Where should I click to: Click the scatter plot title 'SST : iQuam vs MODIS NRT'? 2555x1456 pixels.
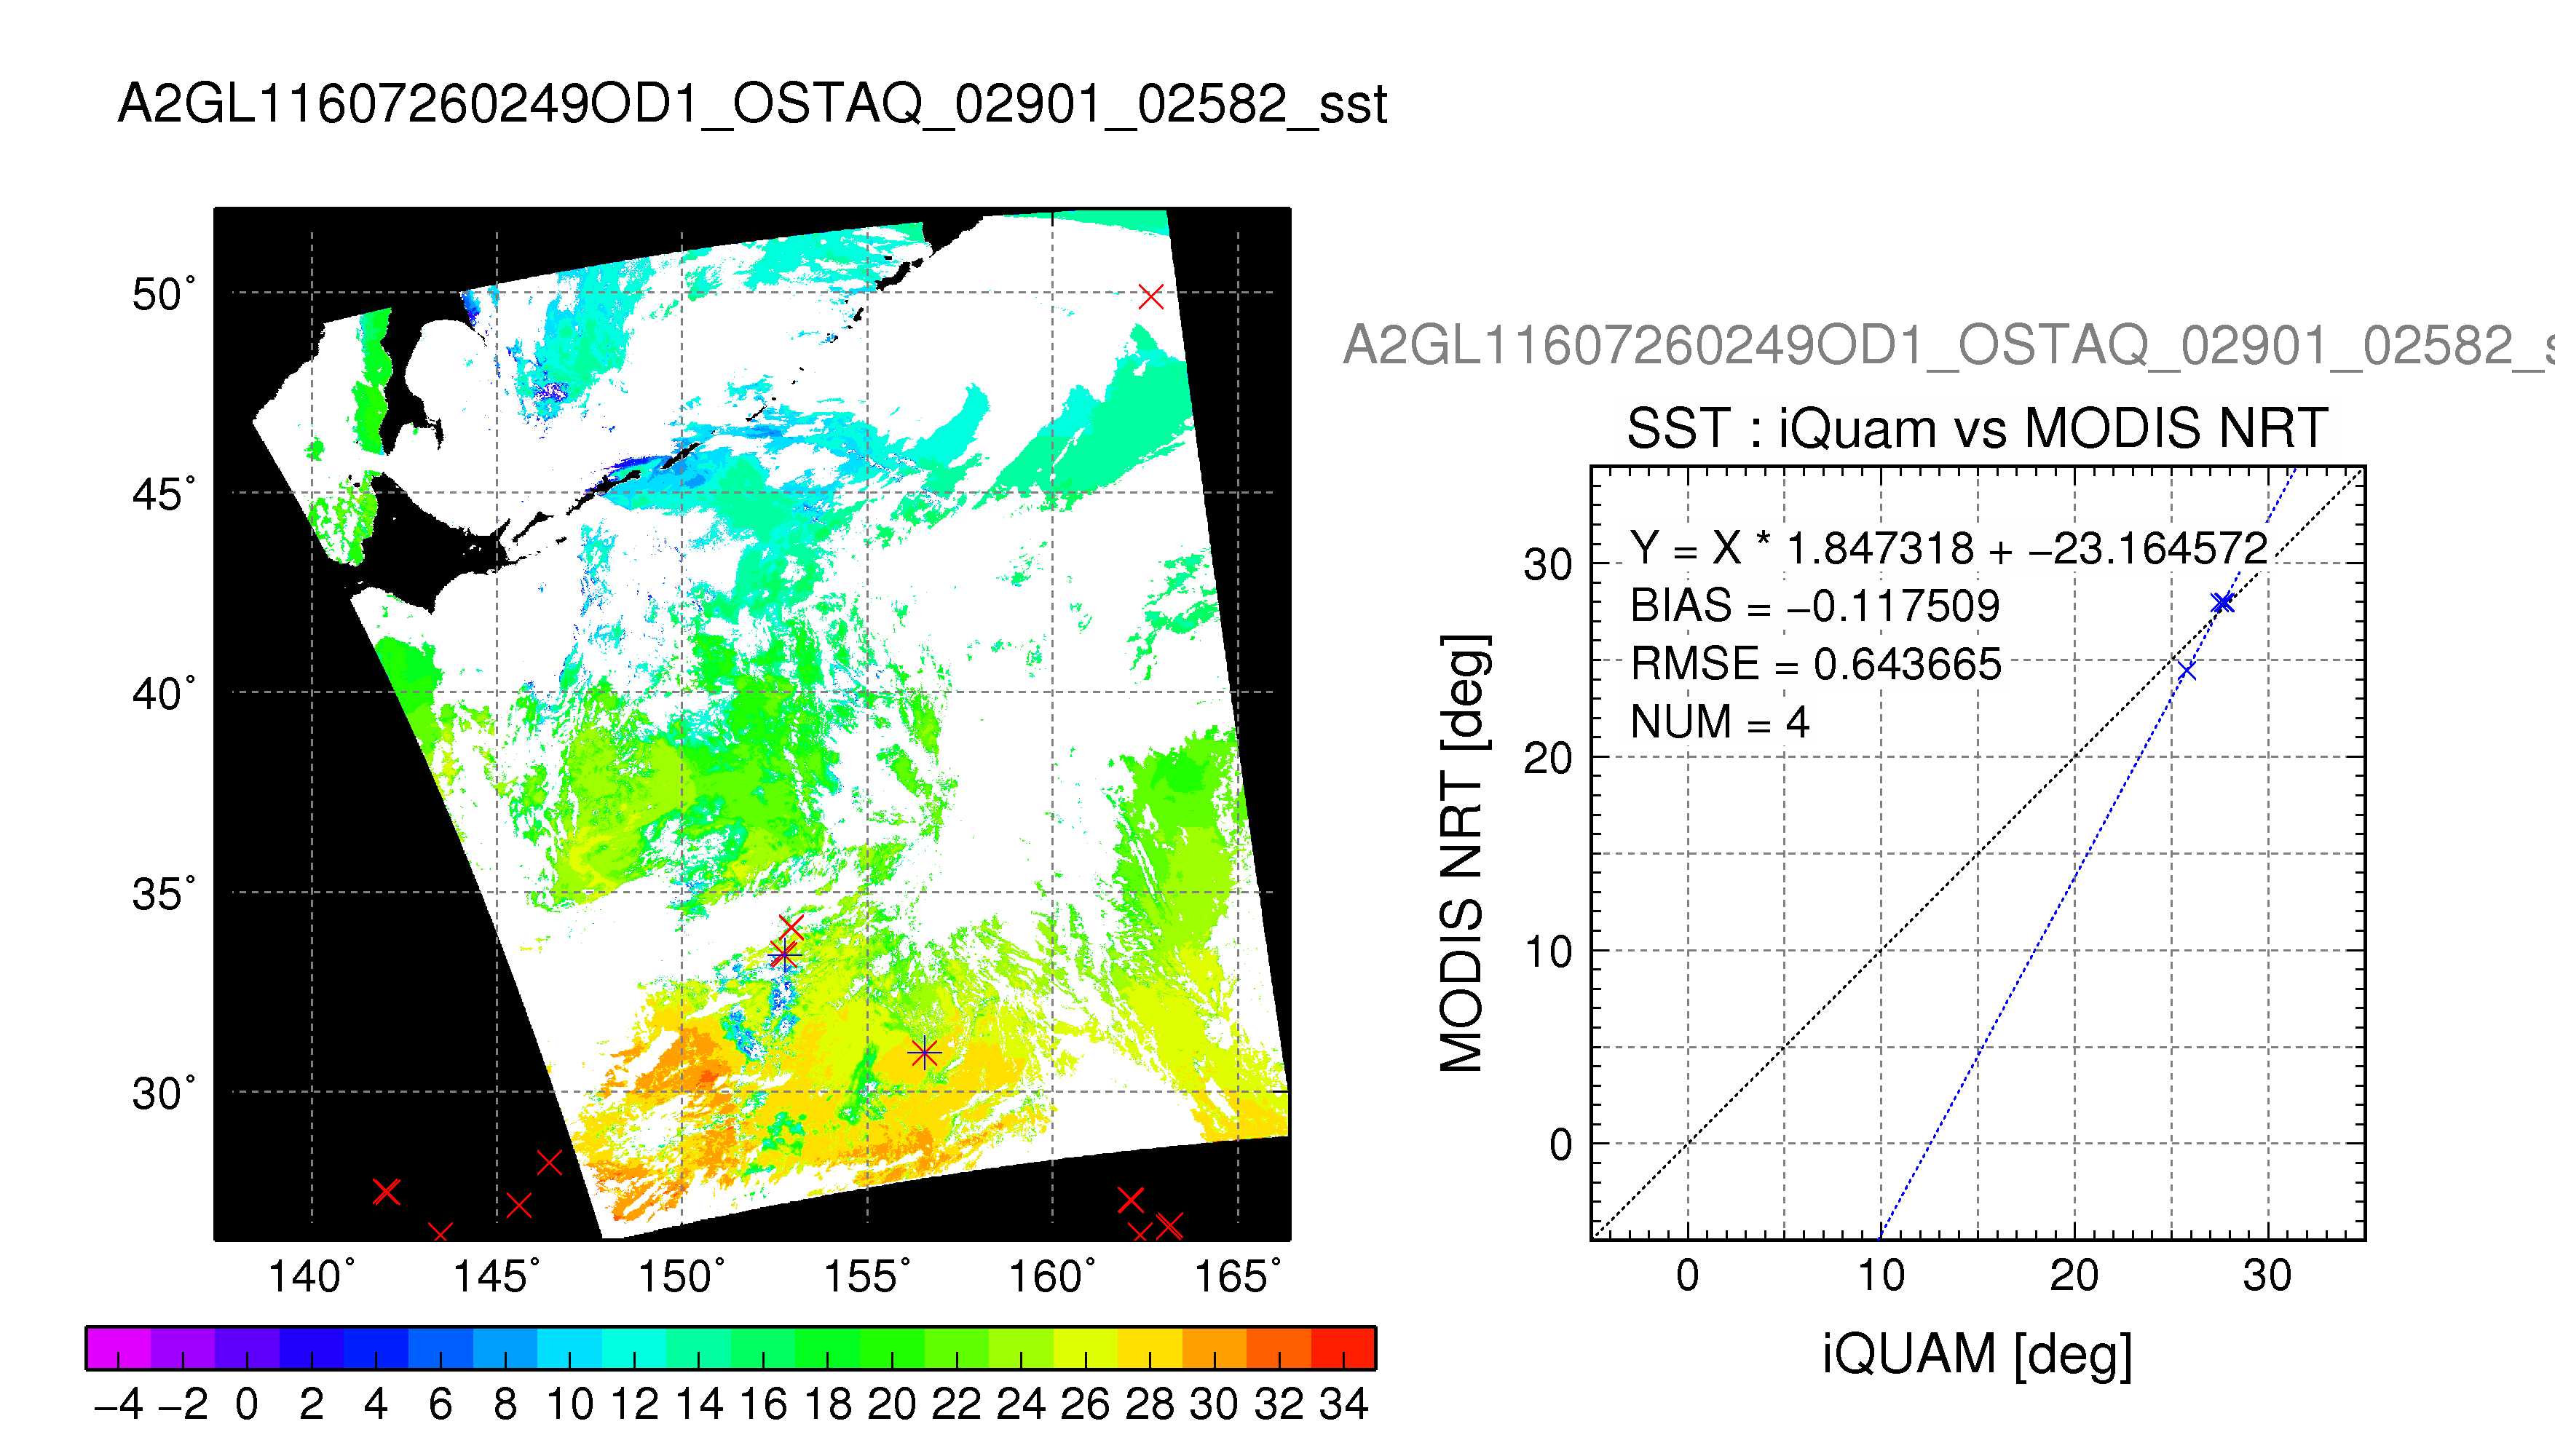point(1977,429)
